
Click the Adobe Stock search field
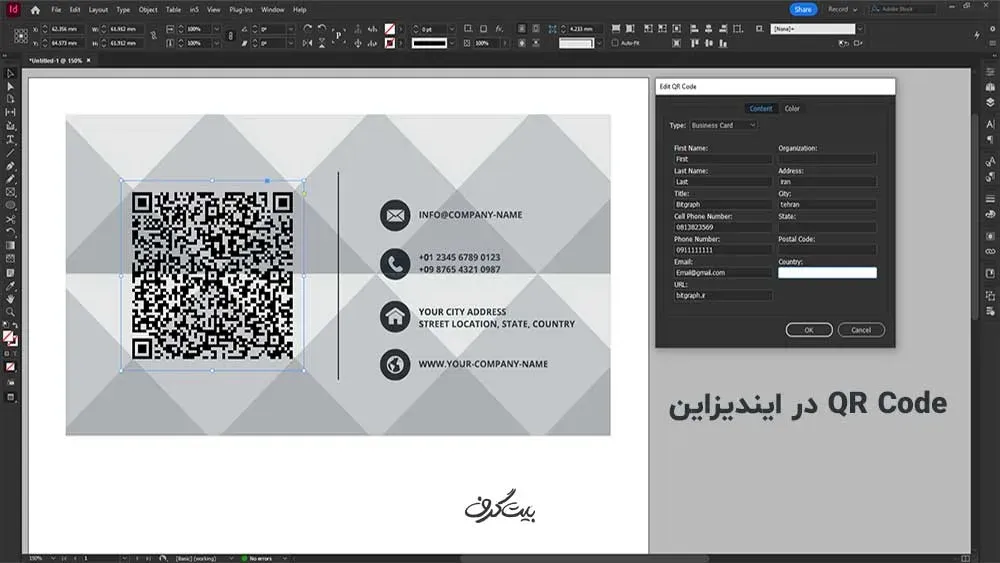coord(903,10)
